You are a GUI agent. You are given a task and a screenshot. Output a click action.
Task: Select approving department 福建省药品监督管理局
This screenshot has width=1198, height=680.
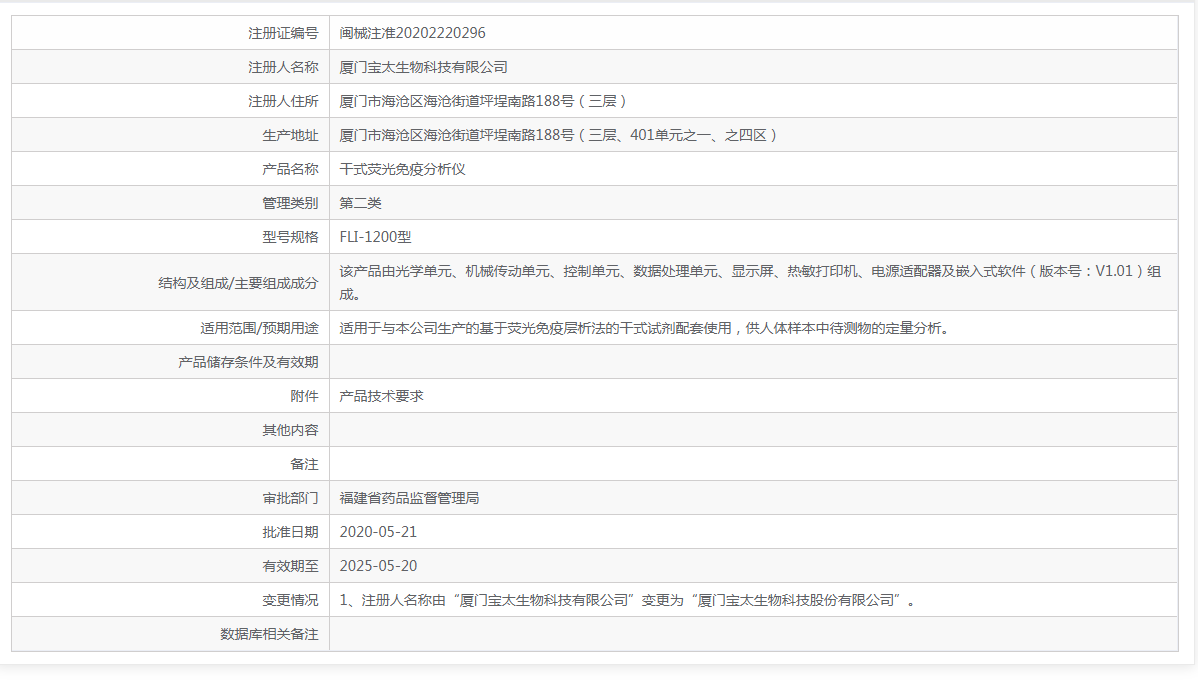point(410,498)
